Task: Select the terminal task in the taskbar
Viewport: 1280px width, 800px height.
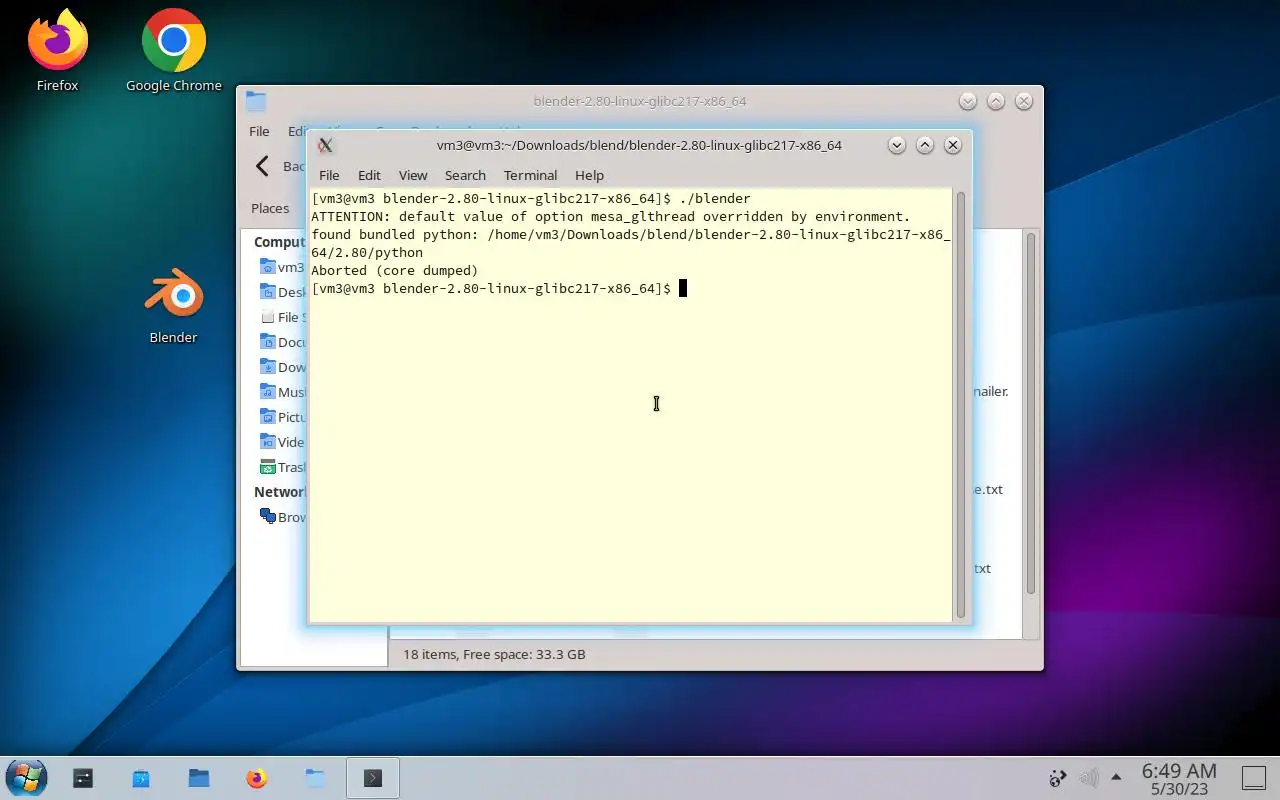Action: coord(372,778)
